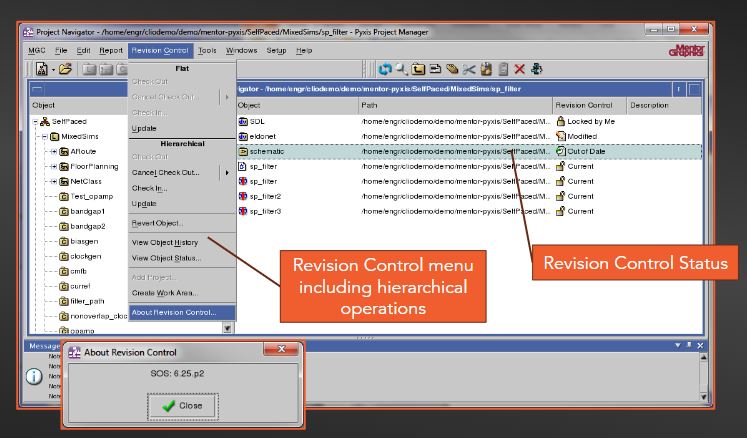The height and width of the screenshot is (438, 747).
Task: Click the Description column header
Action: (x=664, y=105)
